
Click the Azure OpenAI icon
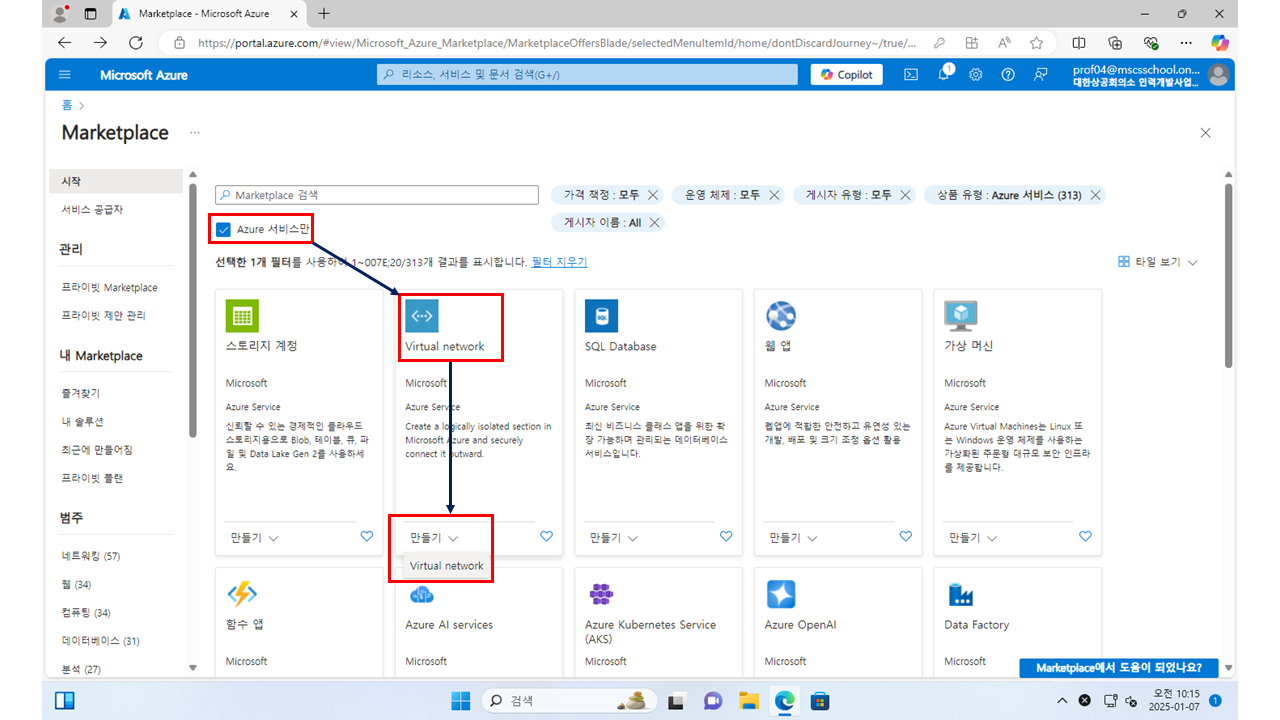pos(781,594)
